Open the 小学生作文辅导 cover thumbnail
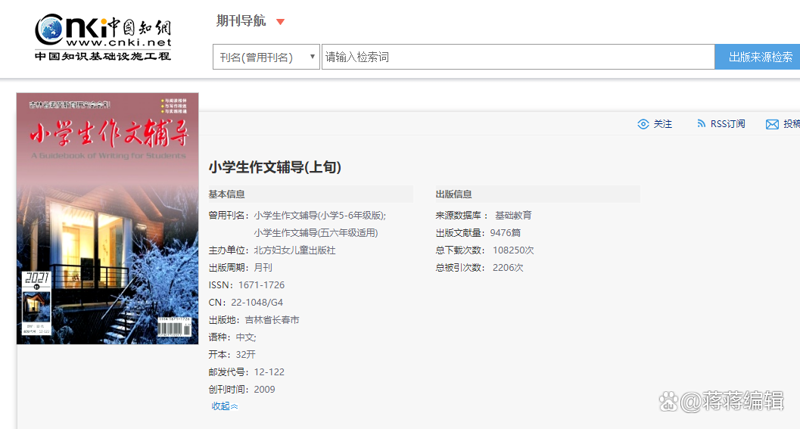800x429 pixels. (x=108, y=218)
